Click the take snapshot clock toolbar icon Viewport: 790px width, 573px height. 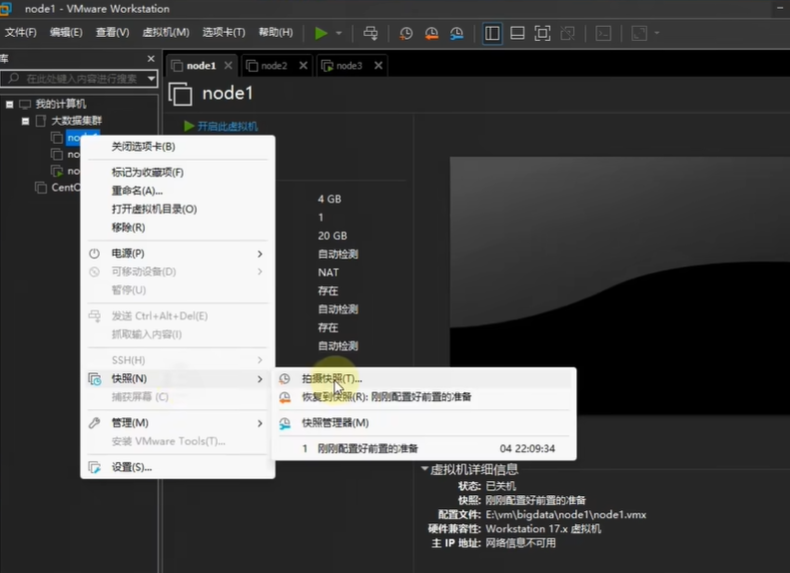(406, 33)
